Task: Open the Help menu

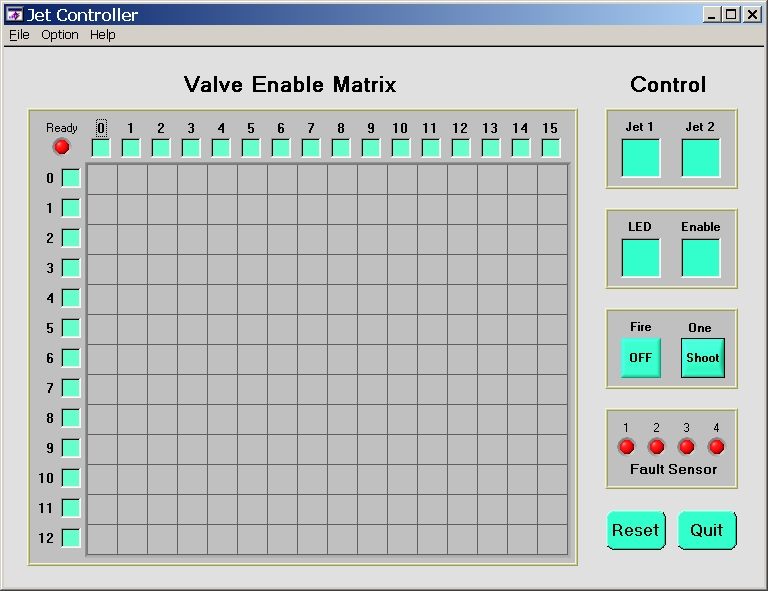Action: point(103,35)
